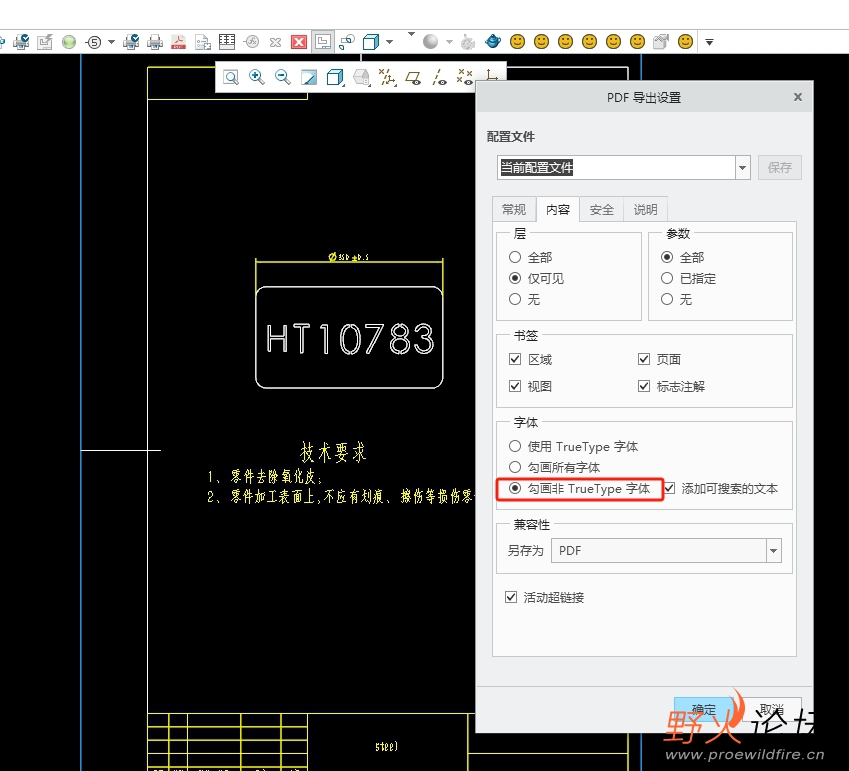The width and height of the screenshot is (849, 771).
Task: Click the 另存为 dropdown arrow button
Action: tap(774, 551)
